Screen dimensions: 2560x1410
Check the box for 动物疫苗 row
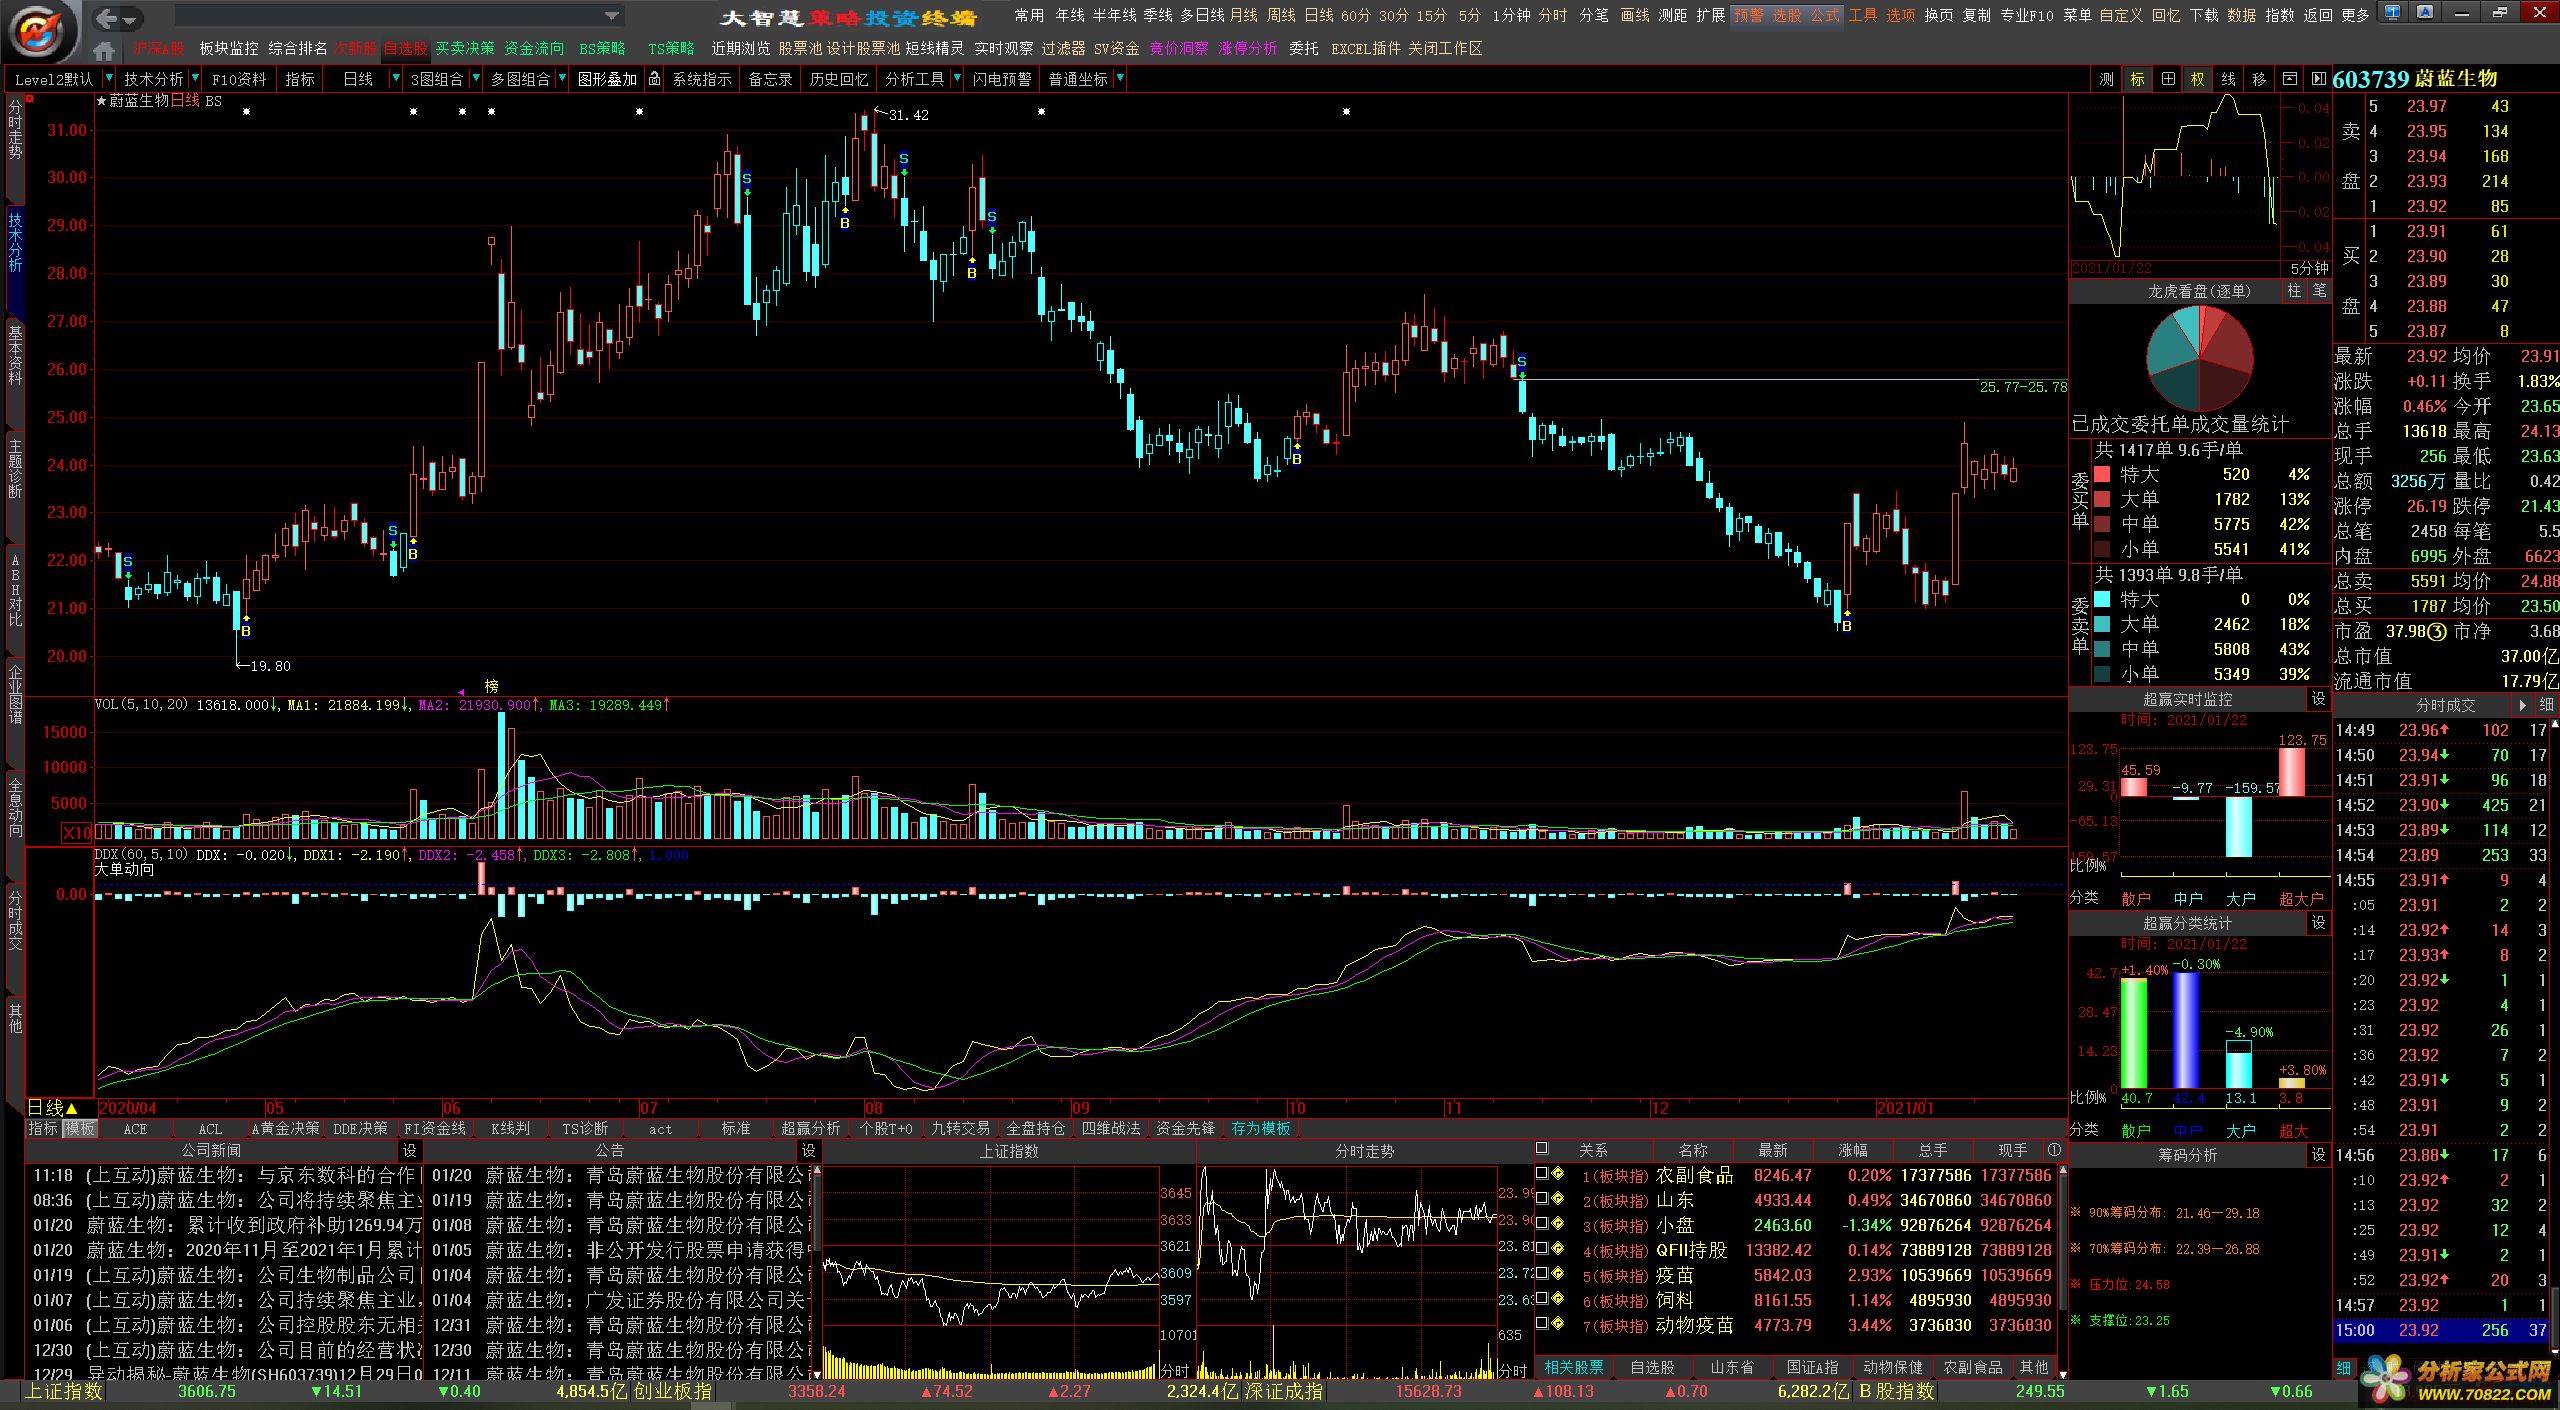click(1542, 1324)
